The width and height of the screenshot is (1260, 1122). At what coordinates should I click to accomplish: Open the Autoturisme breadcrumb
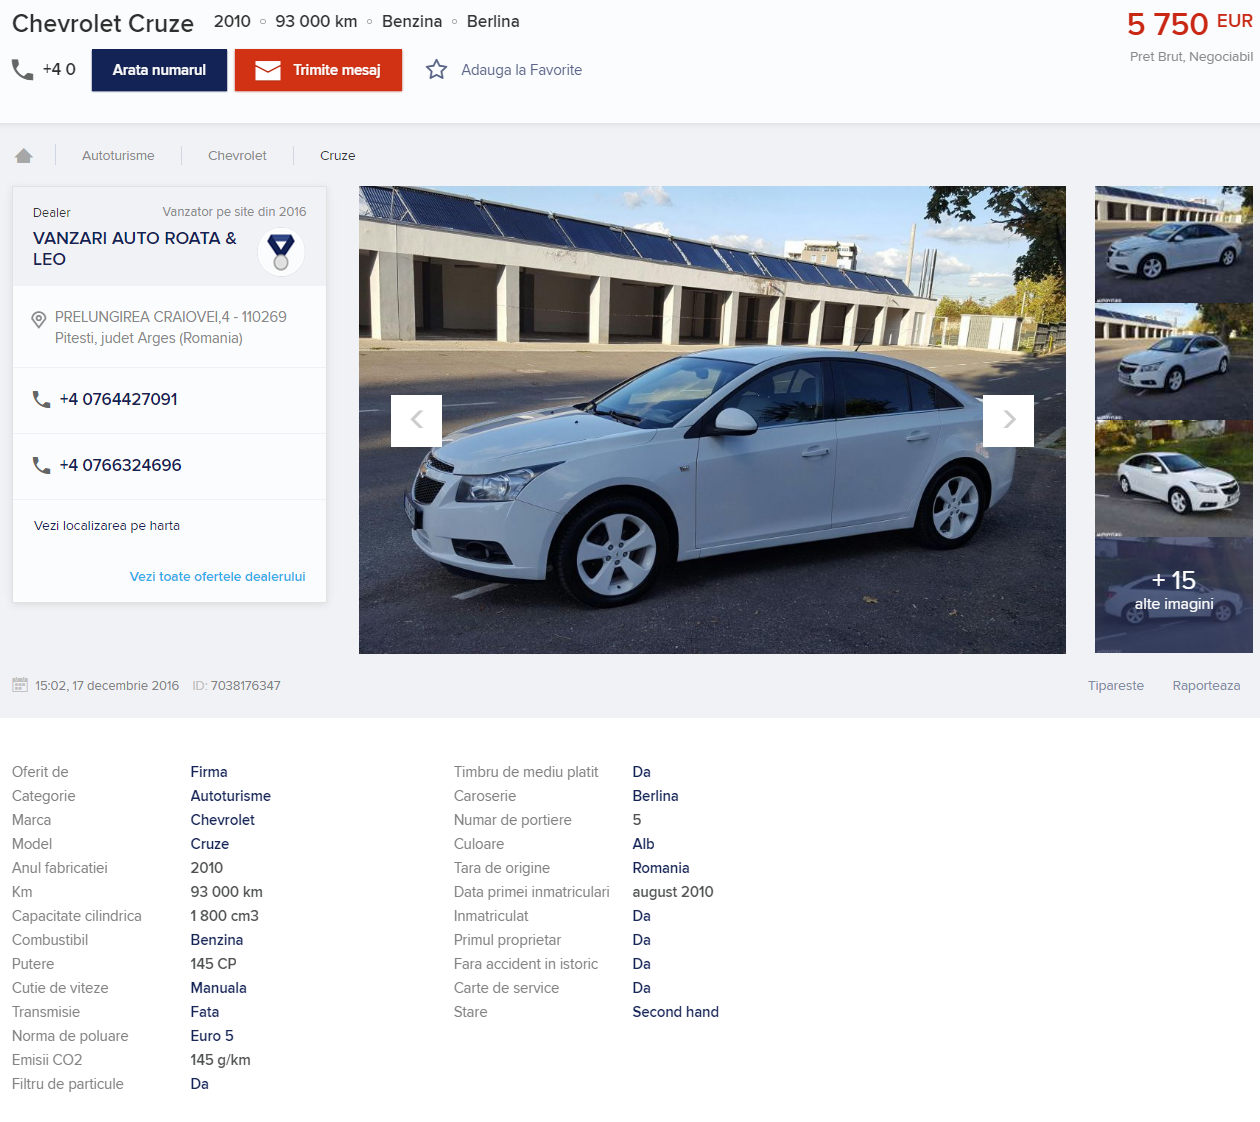(118, 156)
